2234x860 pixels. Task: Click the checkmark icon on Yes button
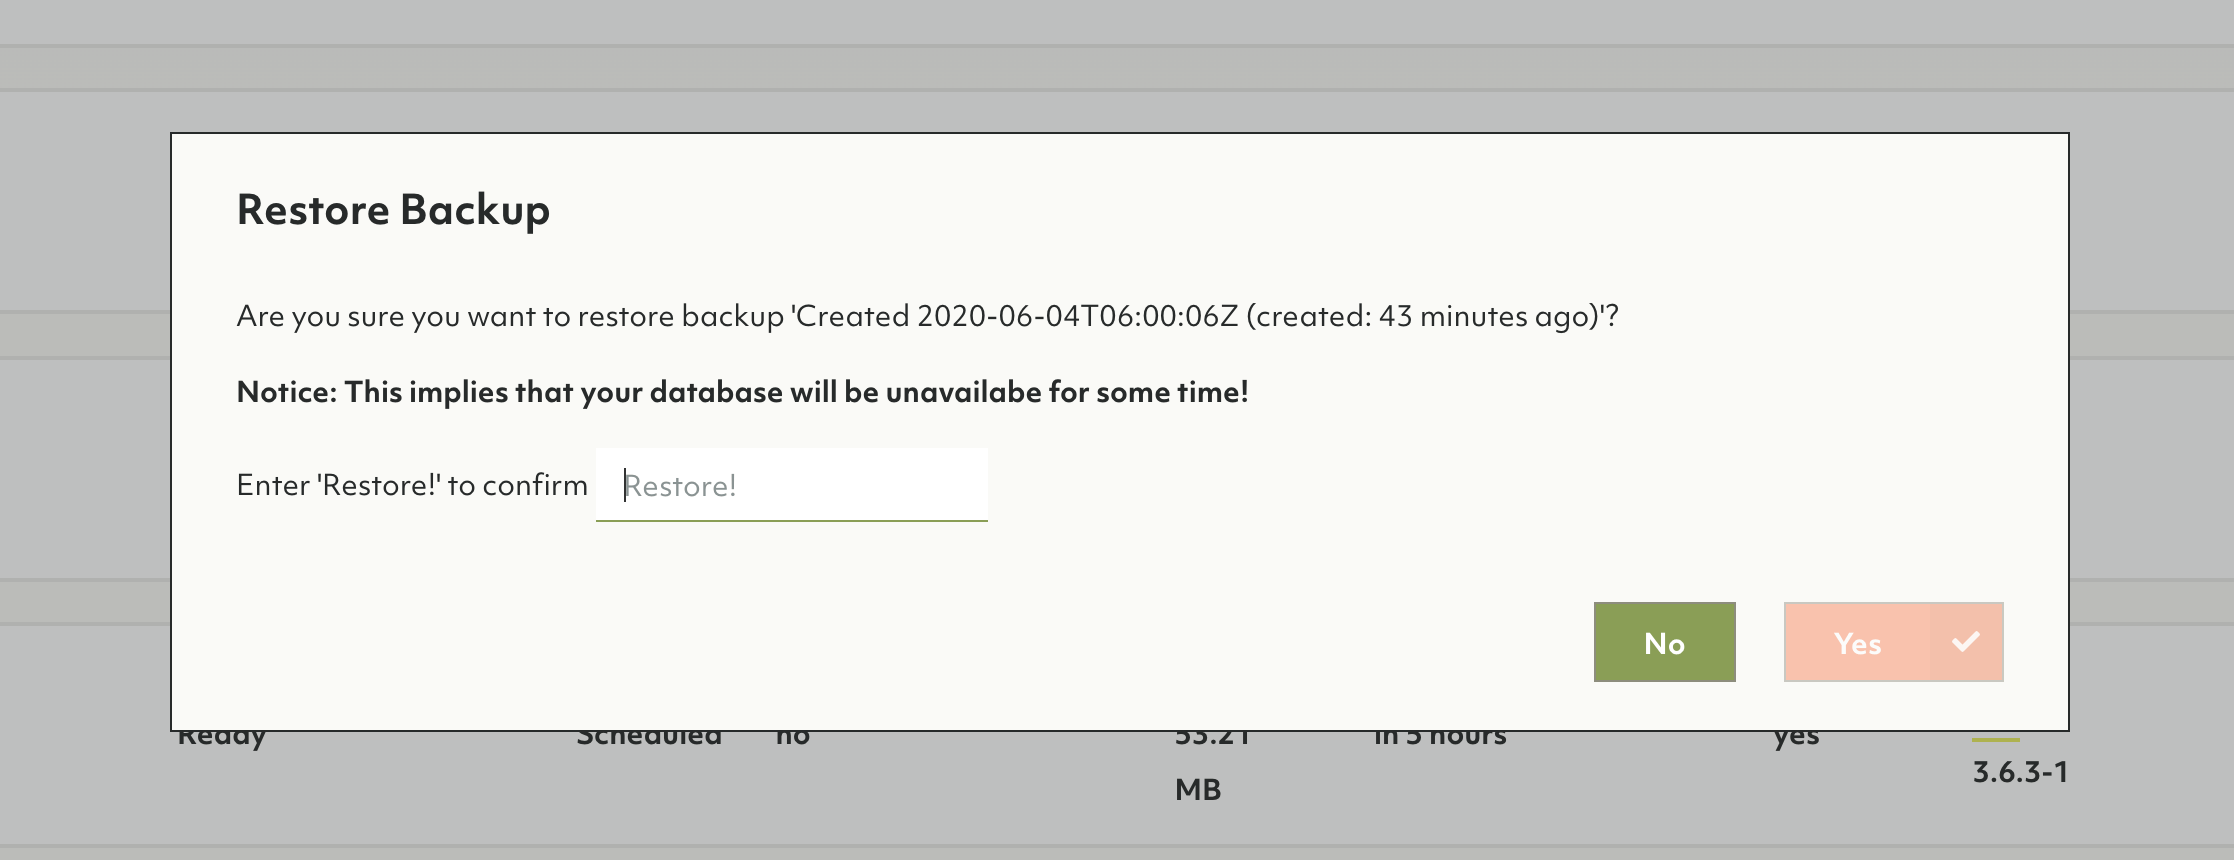click(x=1965, y=642)
